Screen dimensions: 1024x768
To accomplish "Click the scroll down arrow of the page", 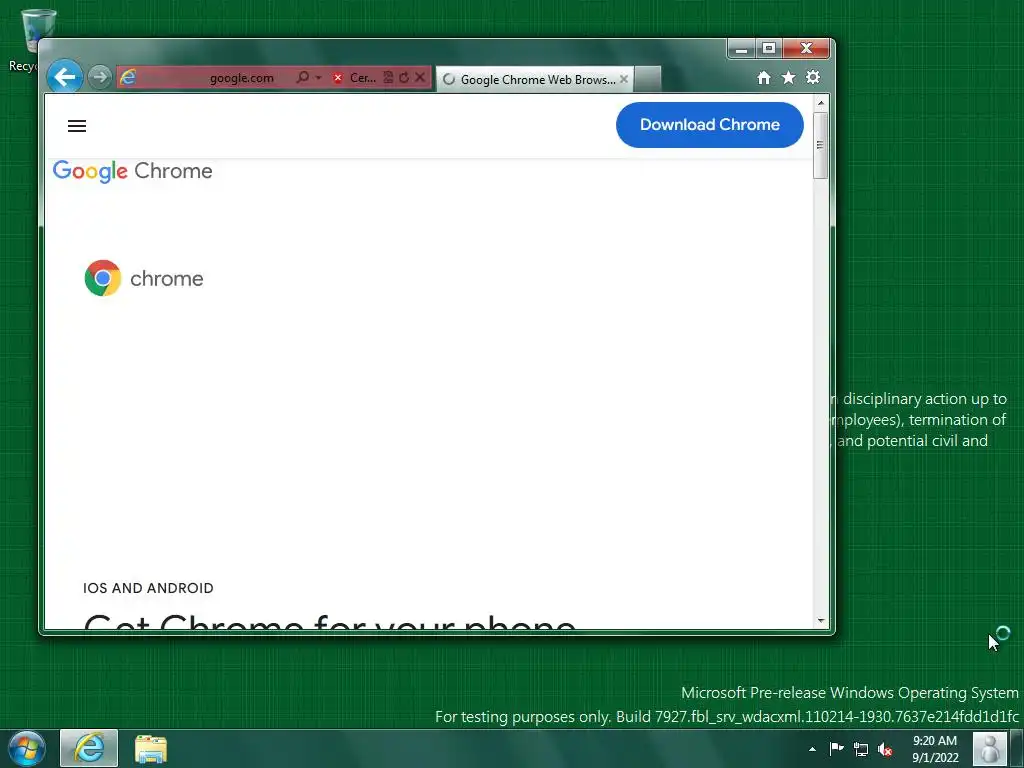I will (821, 621).
